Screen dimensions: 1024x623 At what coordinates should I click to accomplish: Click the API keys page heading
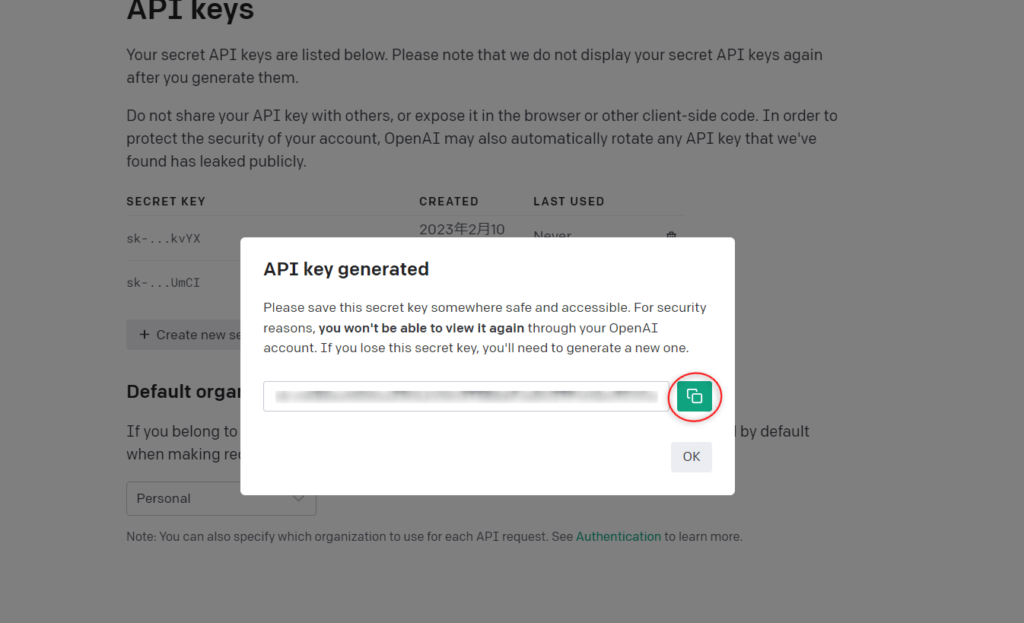[190, 10]
